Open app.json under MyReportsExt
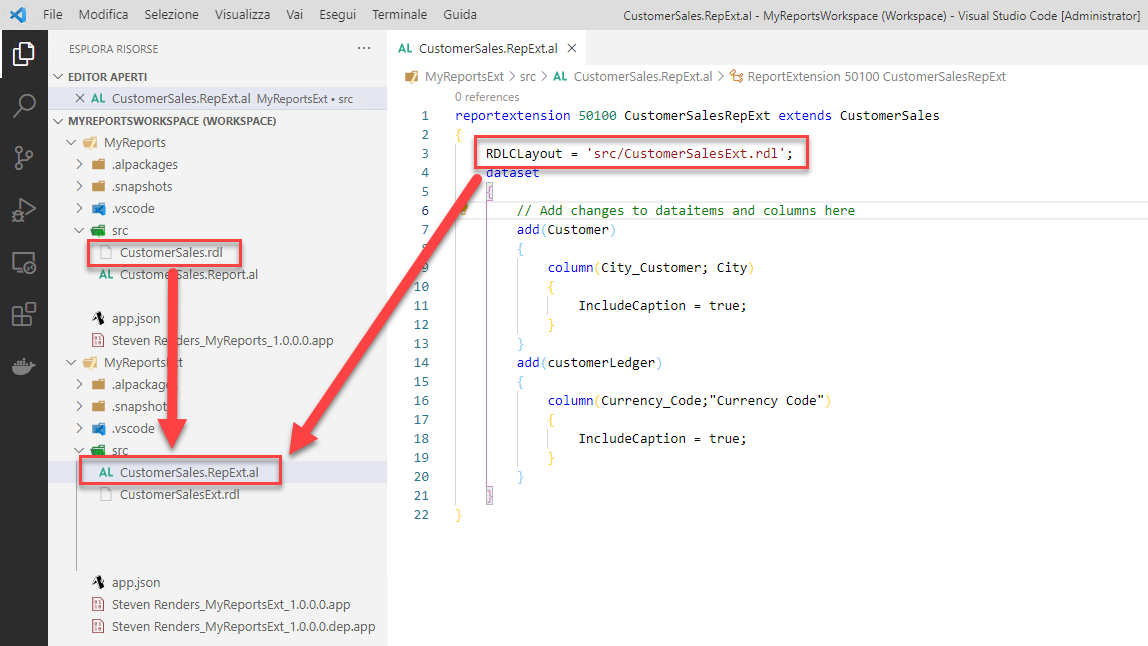Image resolution: width=1148 pixels, height=646 pixels. coord(136,582)
